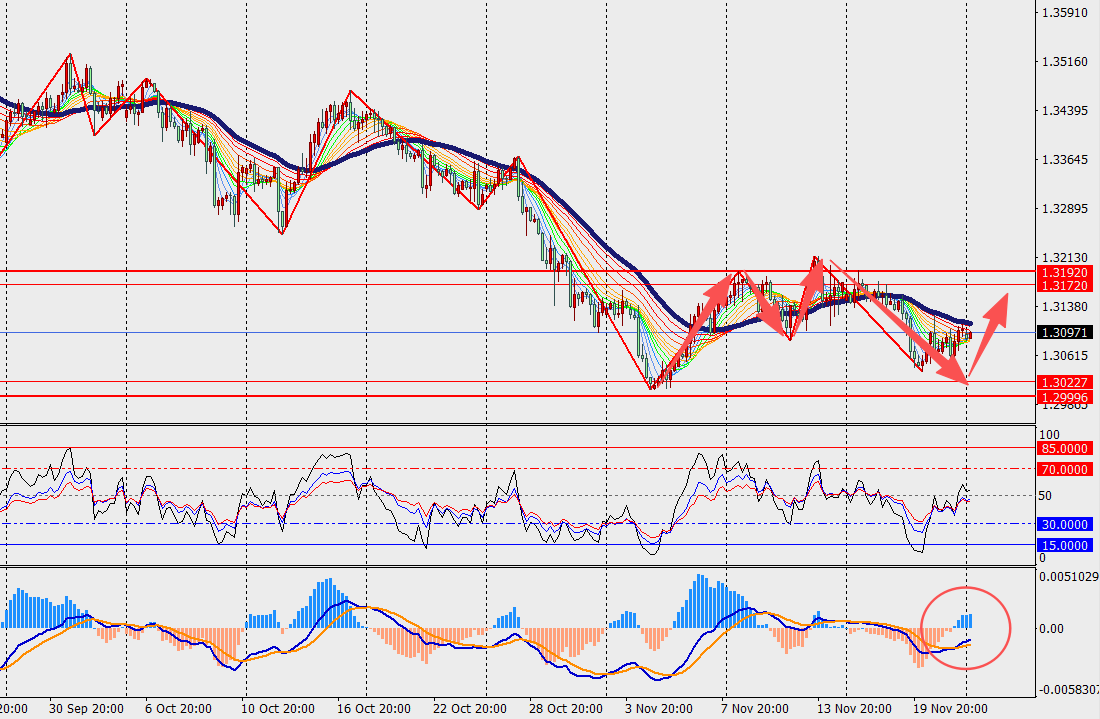Select the blue 30.0000 level label
Viewport: 1100px width, 719px height.
click(x=1064, y=524)
